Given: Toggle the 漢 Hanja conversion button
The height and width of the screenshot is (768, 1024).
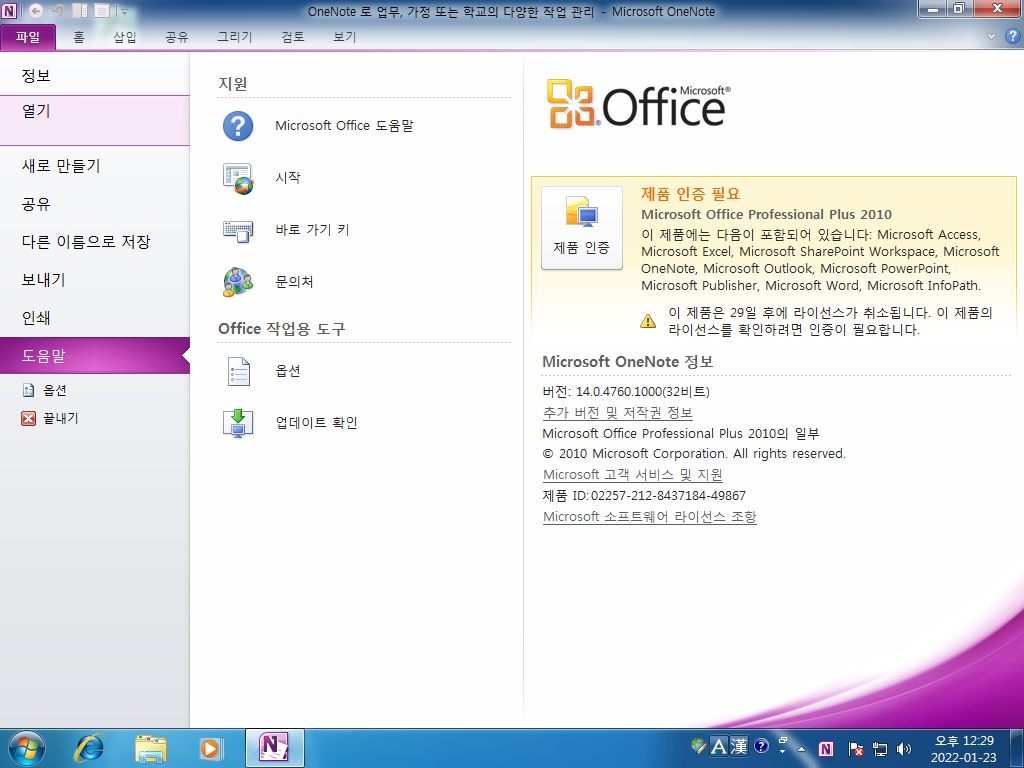Looking at the screenshot, I should (x=739, y=746).
